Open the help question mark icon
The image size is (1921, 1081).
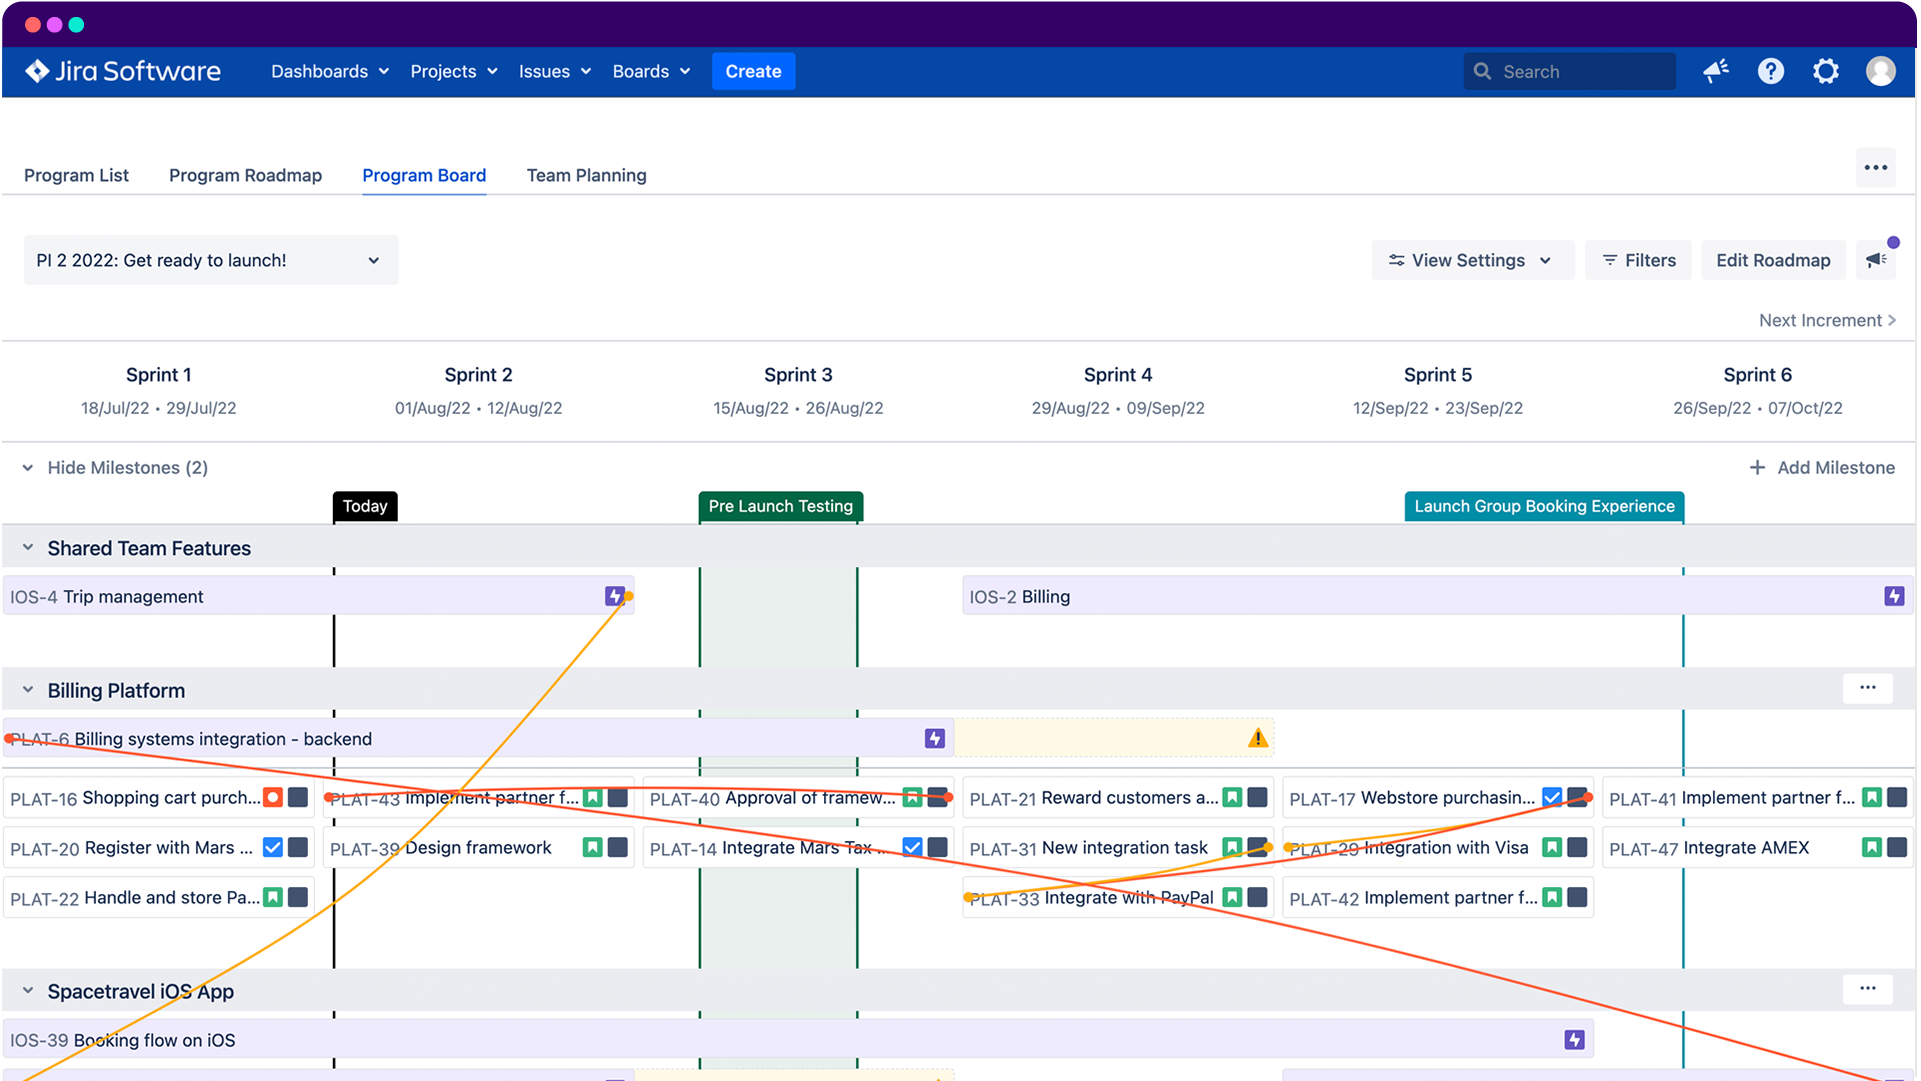(1770, 71)
